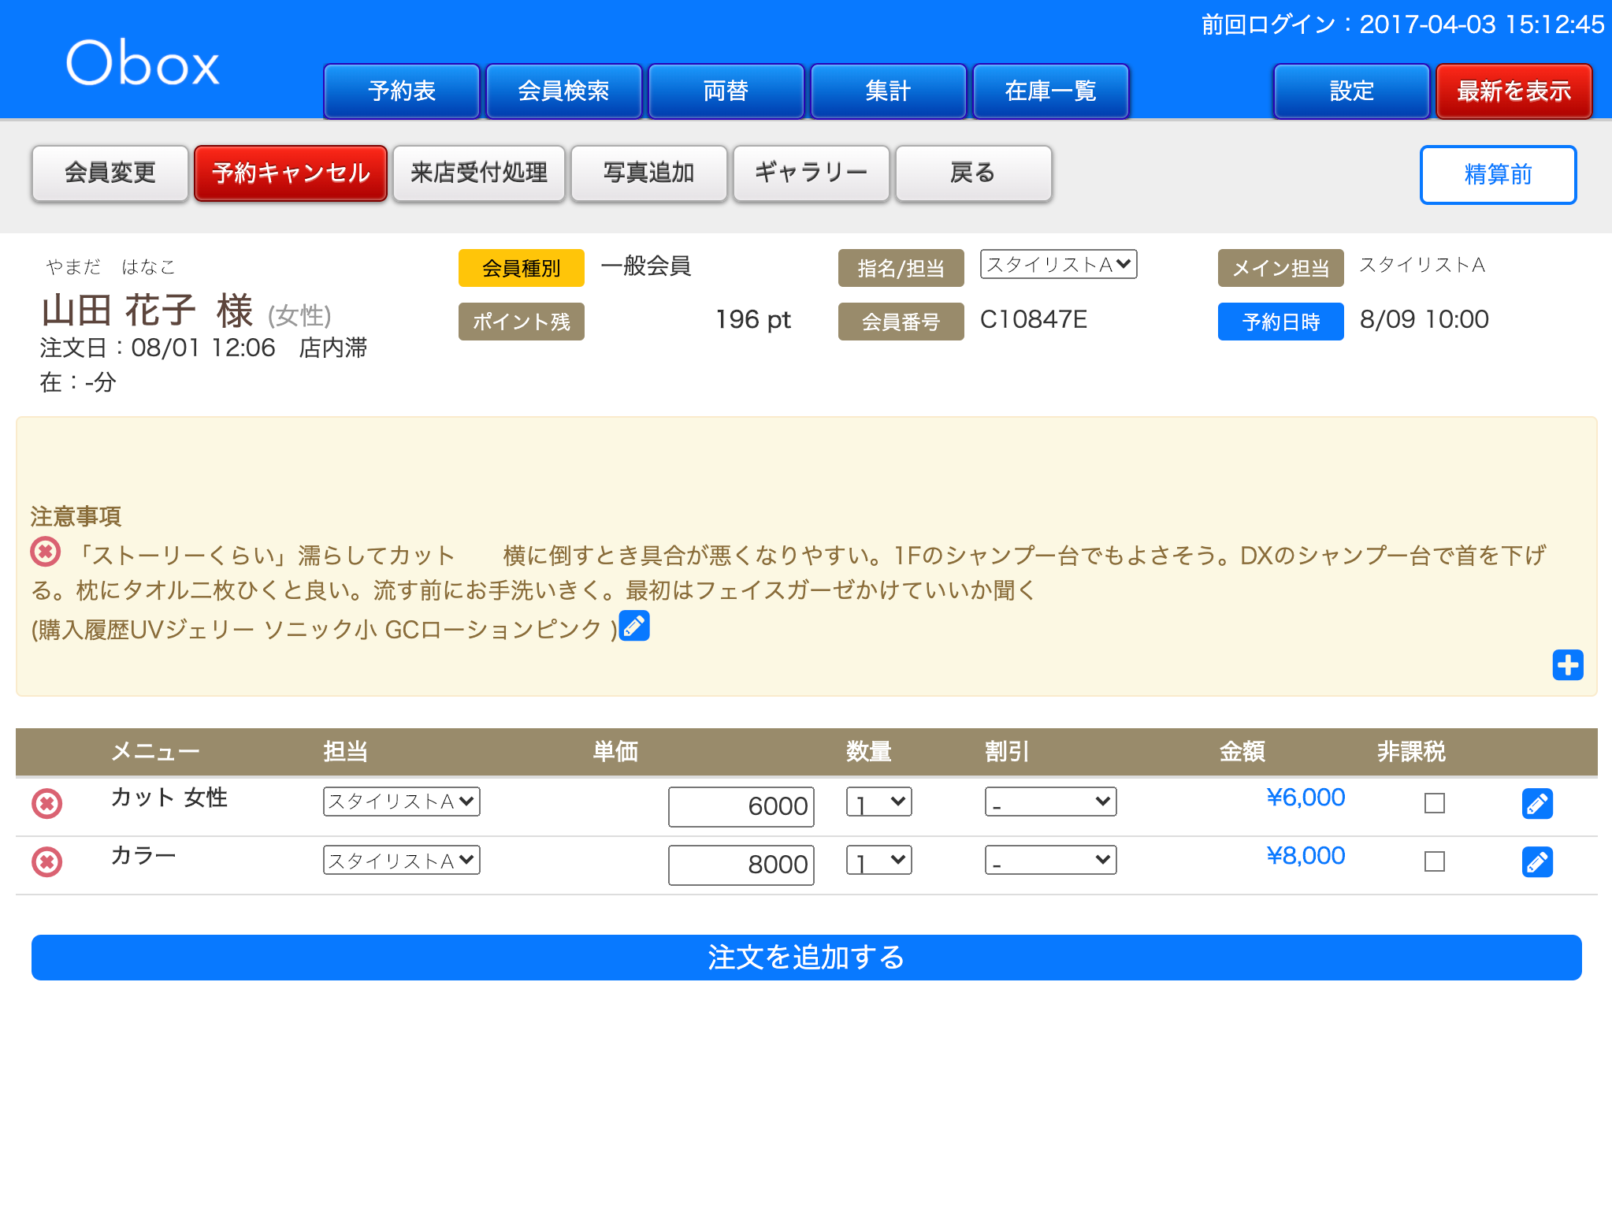1612x1209 pixels.
Task: Enable 非課税 for the カット 女性 row
Action: click(x=1435, y=802)
